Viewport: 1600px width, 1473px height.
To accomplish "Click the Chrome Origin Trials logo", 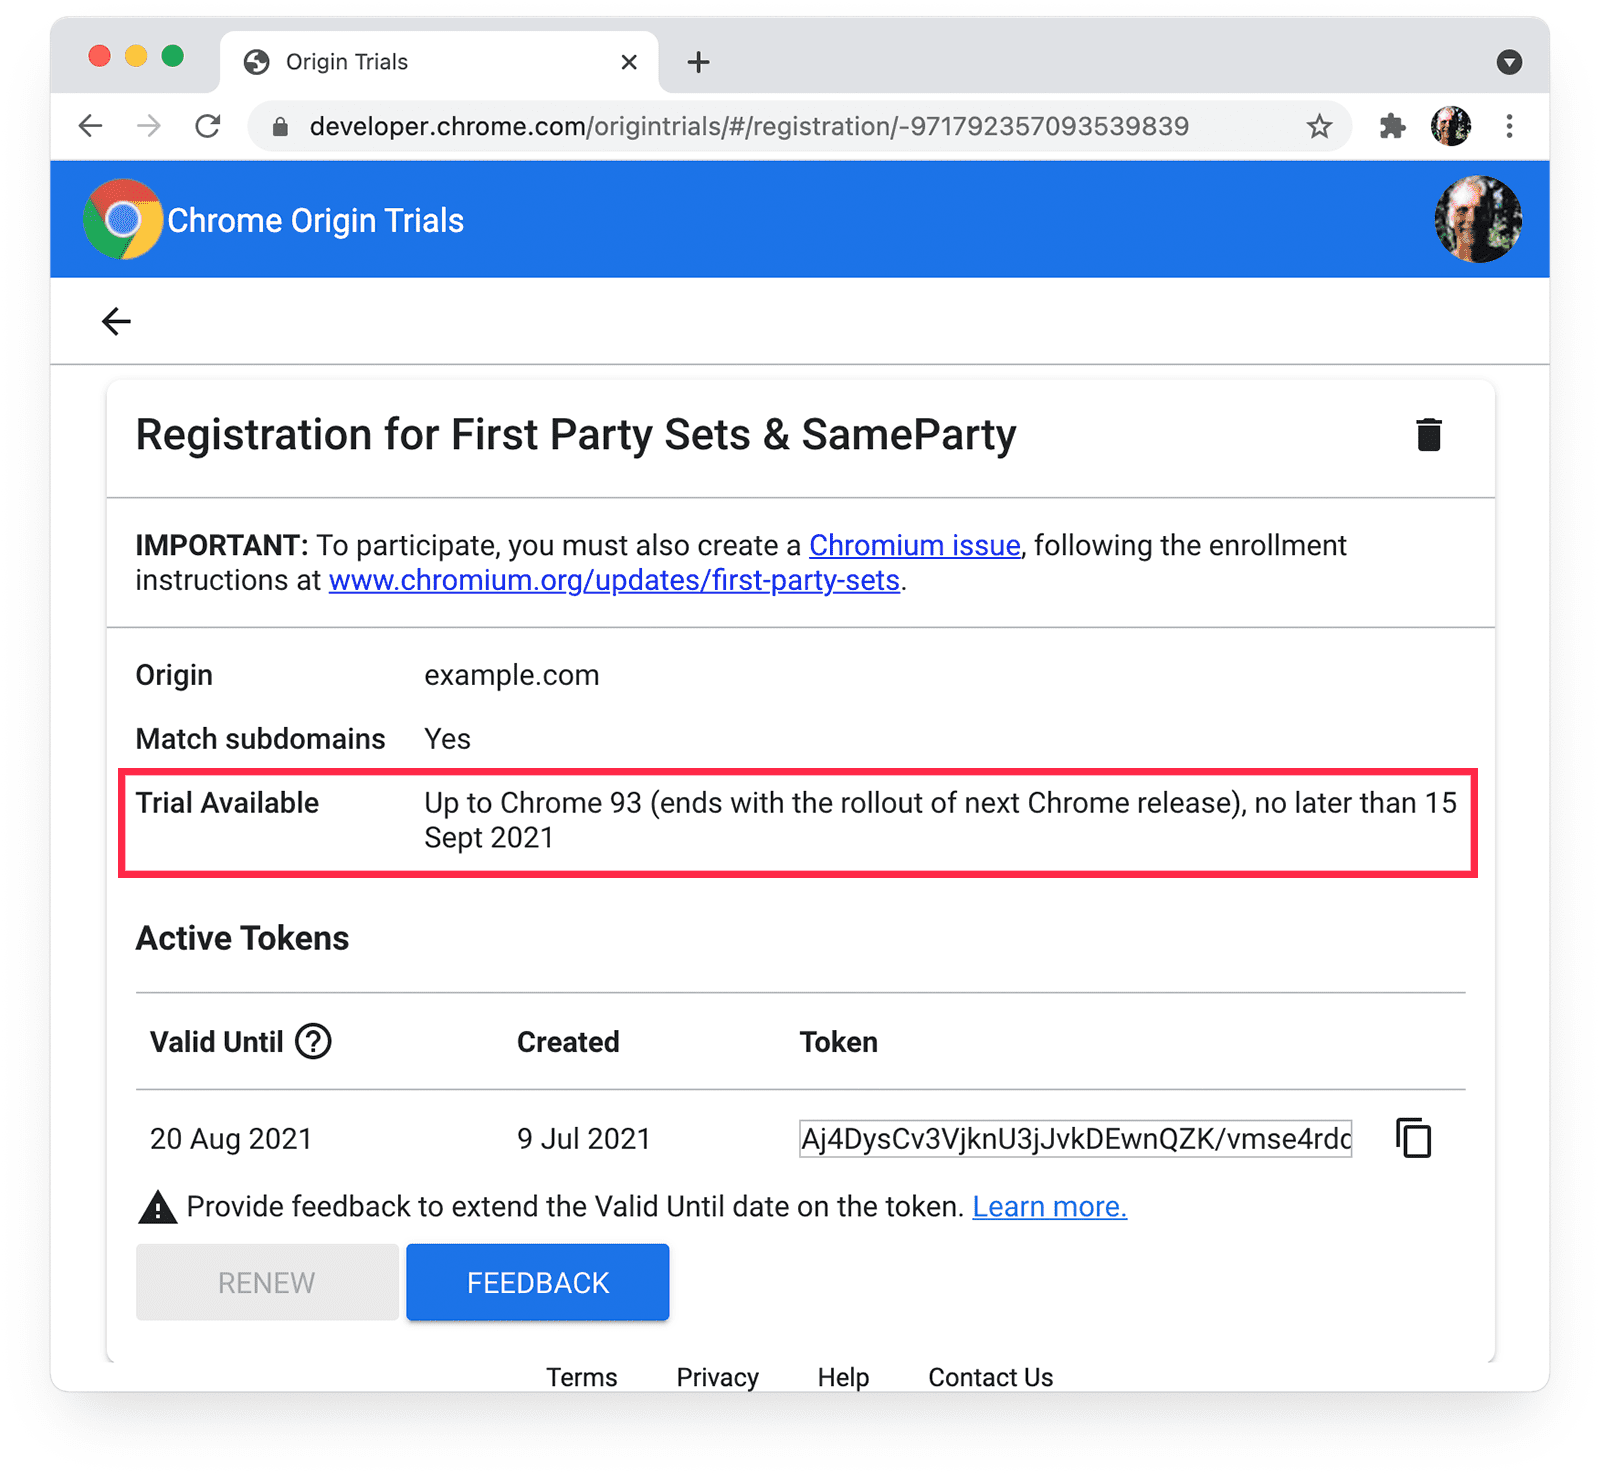I will click(122, 219).
